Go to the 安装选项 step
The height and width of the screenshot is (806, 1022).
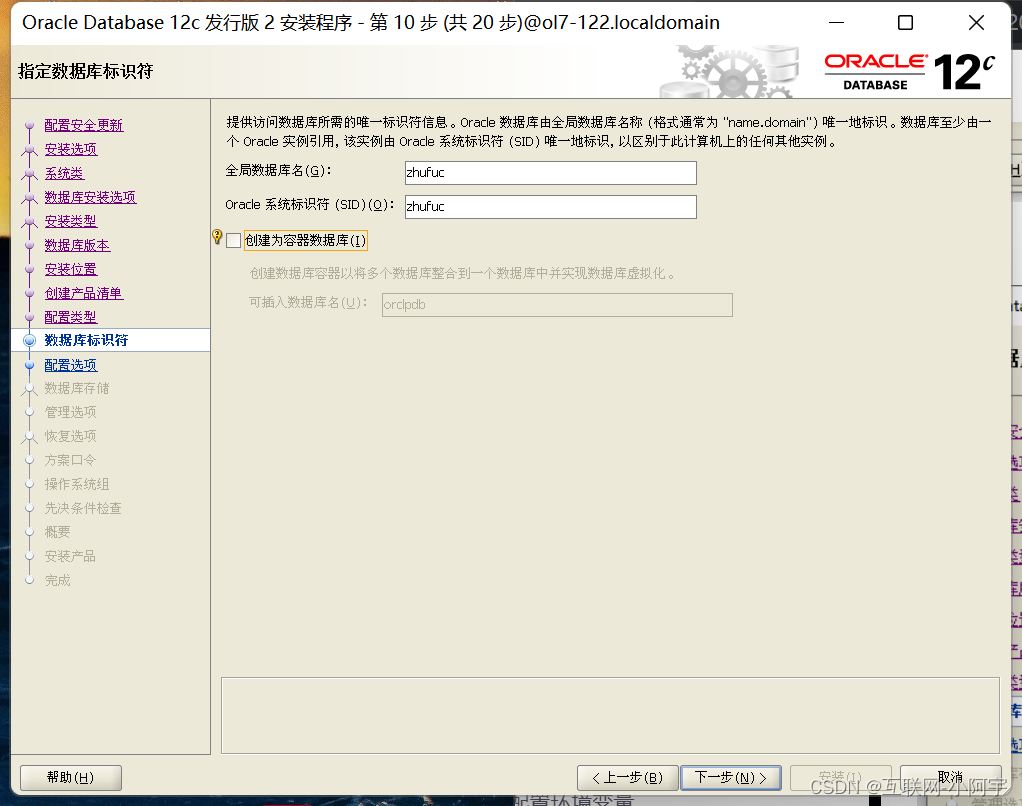click(x=70, y=149)
